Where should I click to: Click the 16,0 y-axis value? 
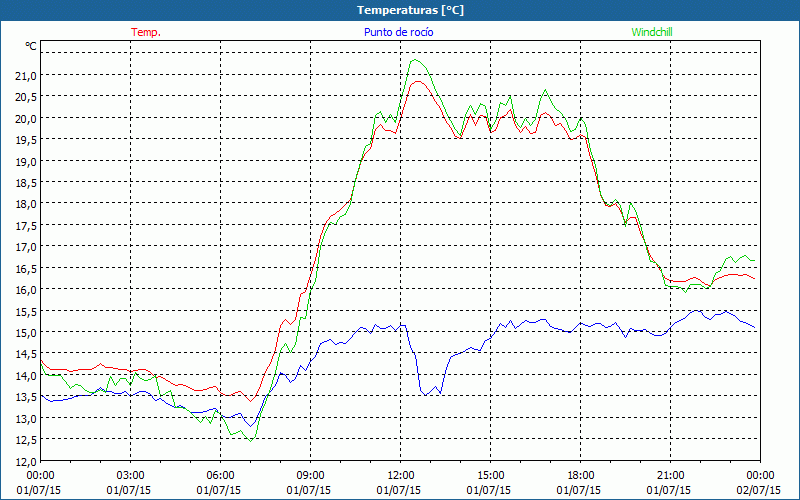coord(27,290)
